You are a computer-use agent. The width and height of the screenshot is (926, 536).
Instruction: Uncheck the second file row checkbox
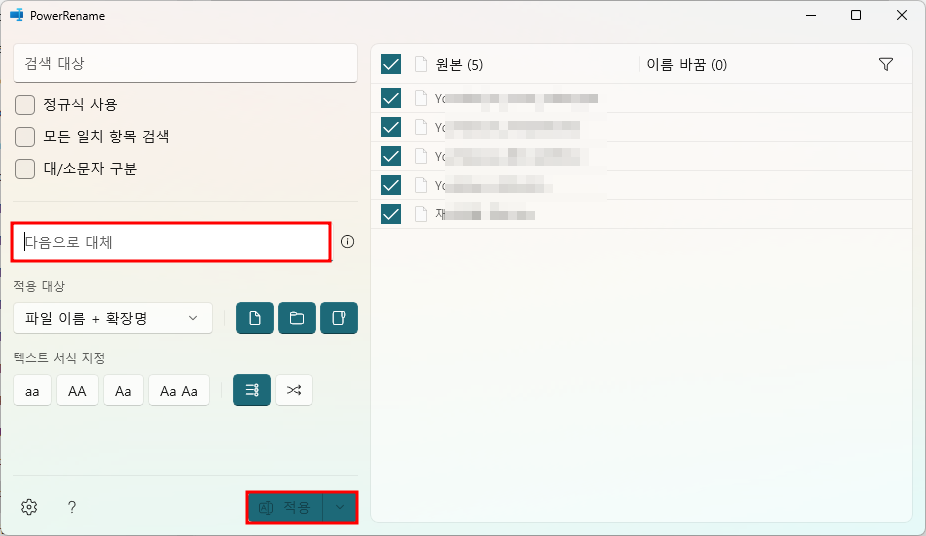point(391,127)
